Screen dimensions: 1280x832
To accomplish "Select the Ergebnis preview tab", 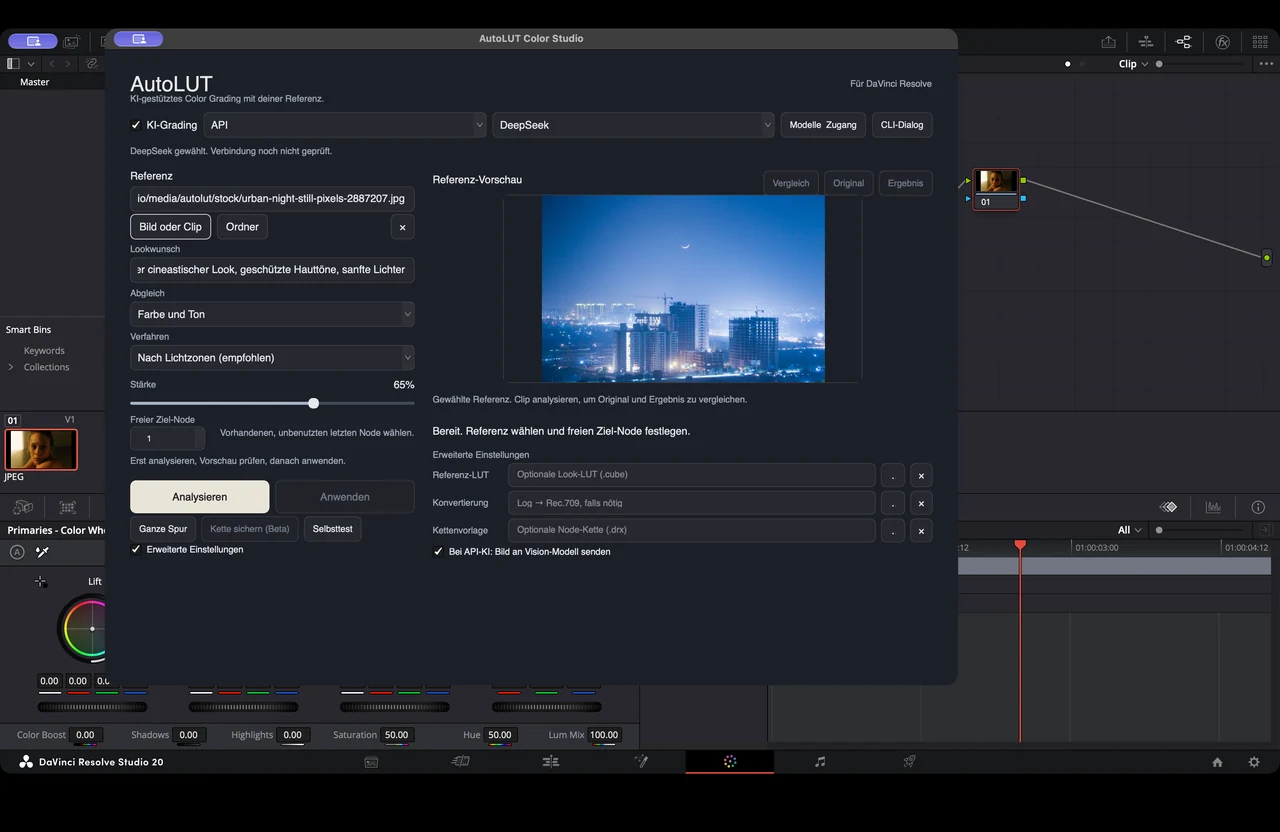I will point(905,183).
